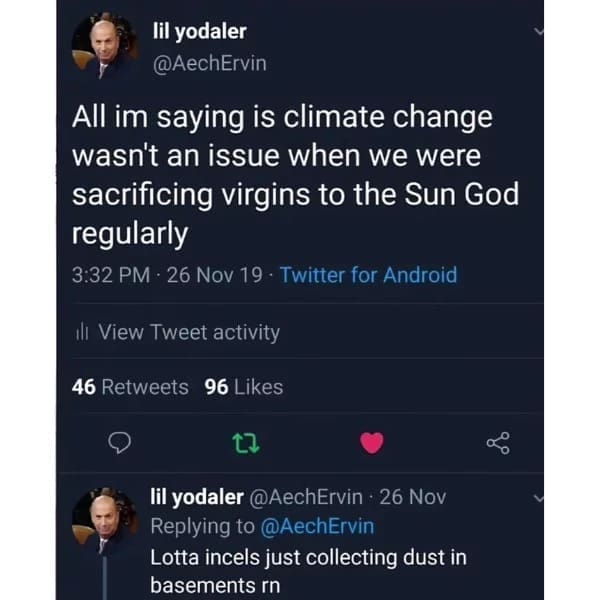Show the list of 46 Retweets

131,387
